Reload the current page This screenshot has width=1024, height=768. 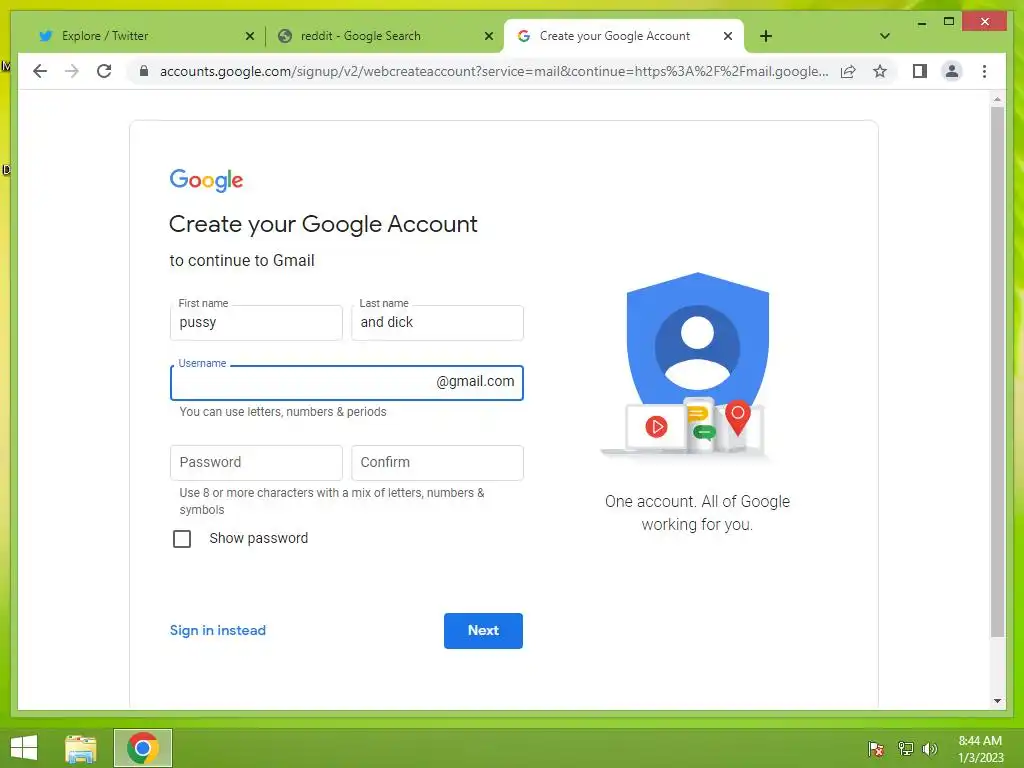click(104, 71)
